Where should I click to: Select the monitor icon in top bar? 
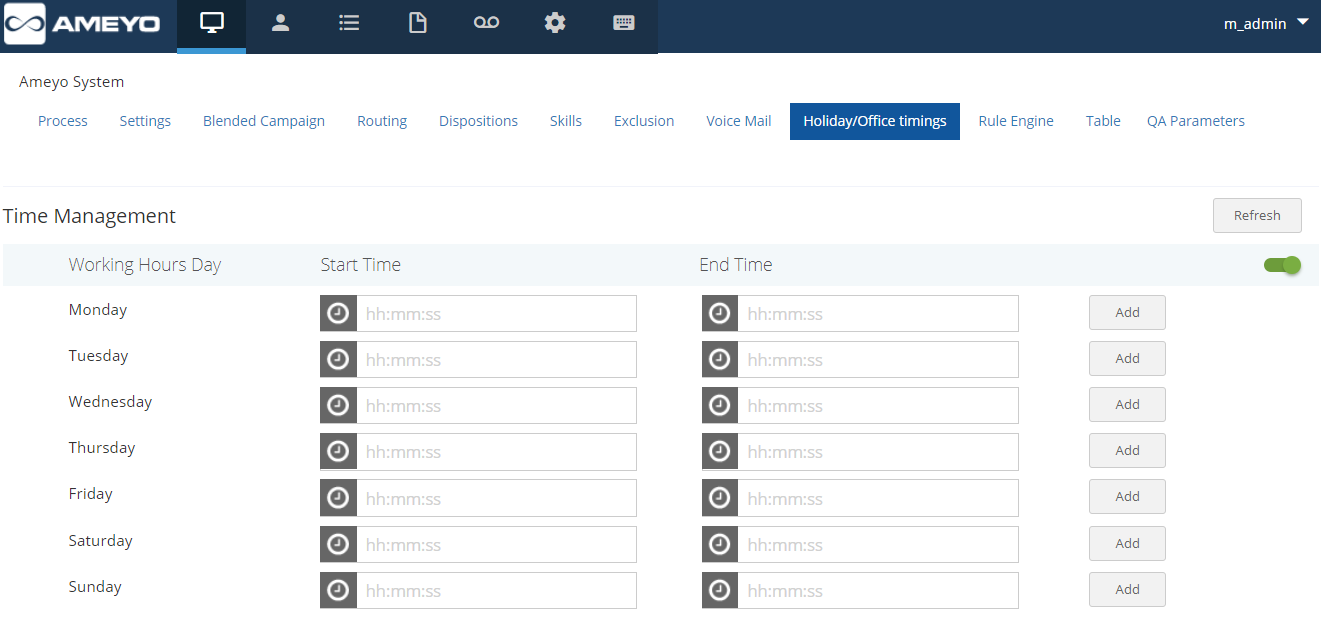pos(212,24)
